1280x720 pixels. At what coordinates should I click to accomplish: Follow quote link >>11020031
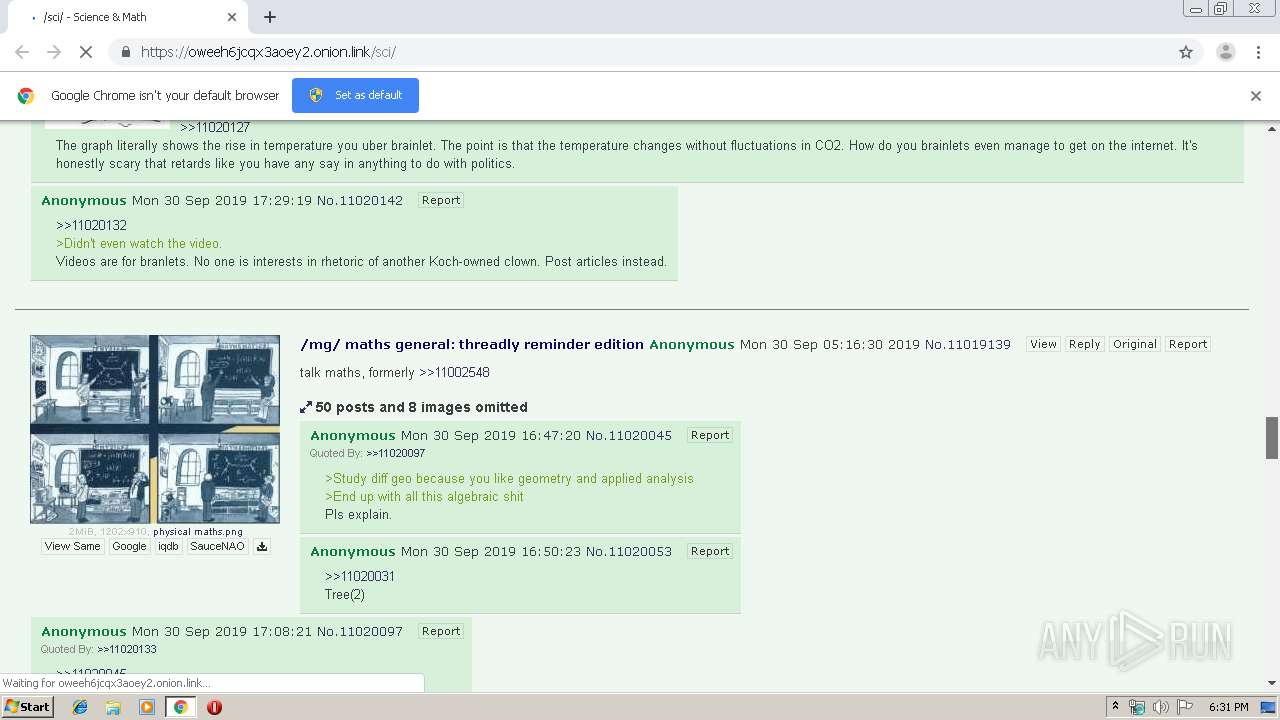[360, 576]
